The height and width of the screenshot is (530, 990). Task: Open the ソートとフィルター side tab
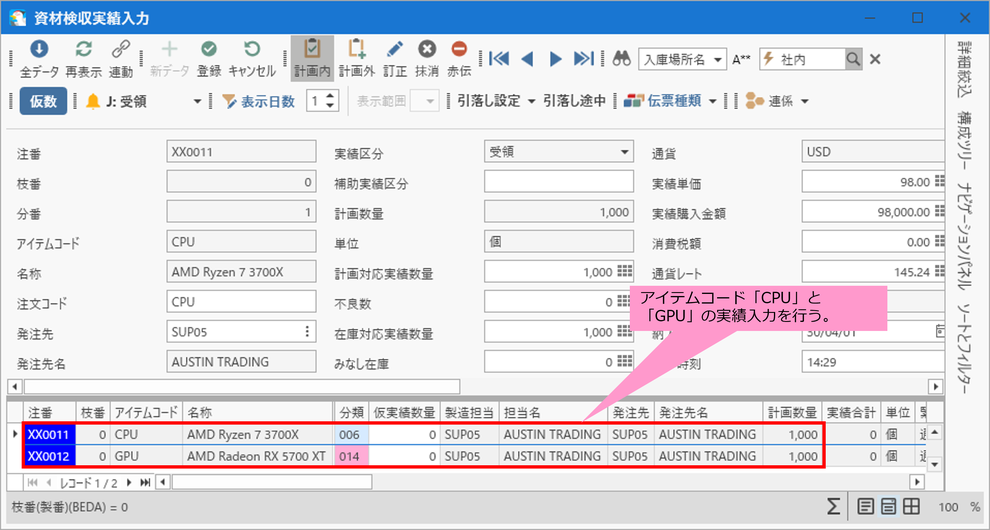(965, 349)
